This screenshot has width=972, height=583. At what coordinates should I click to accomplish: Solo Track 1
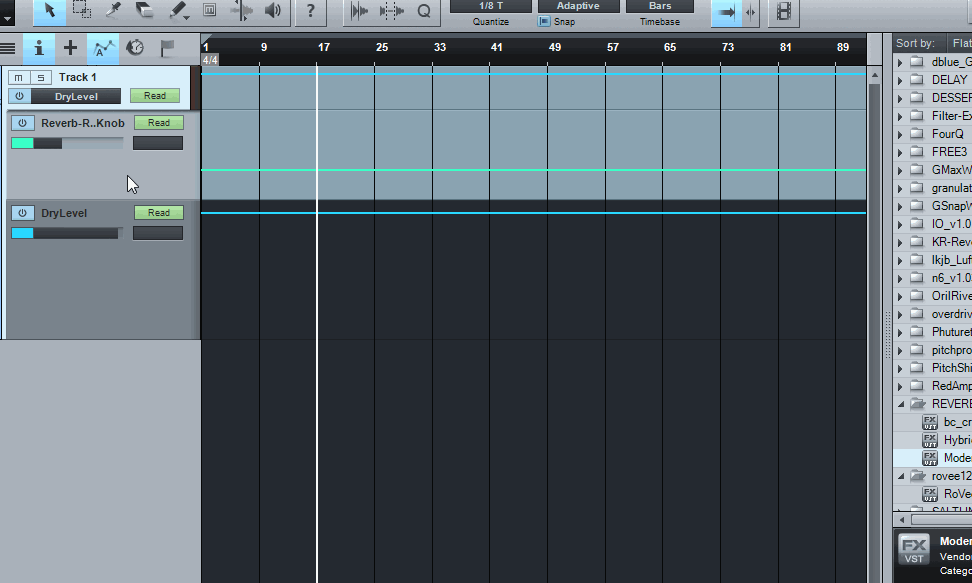(40, 78)
